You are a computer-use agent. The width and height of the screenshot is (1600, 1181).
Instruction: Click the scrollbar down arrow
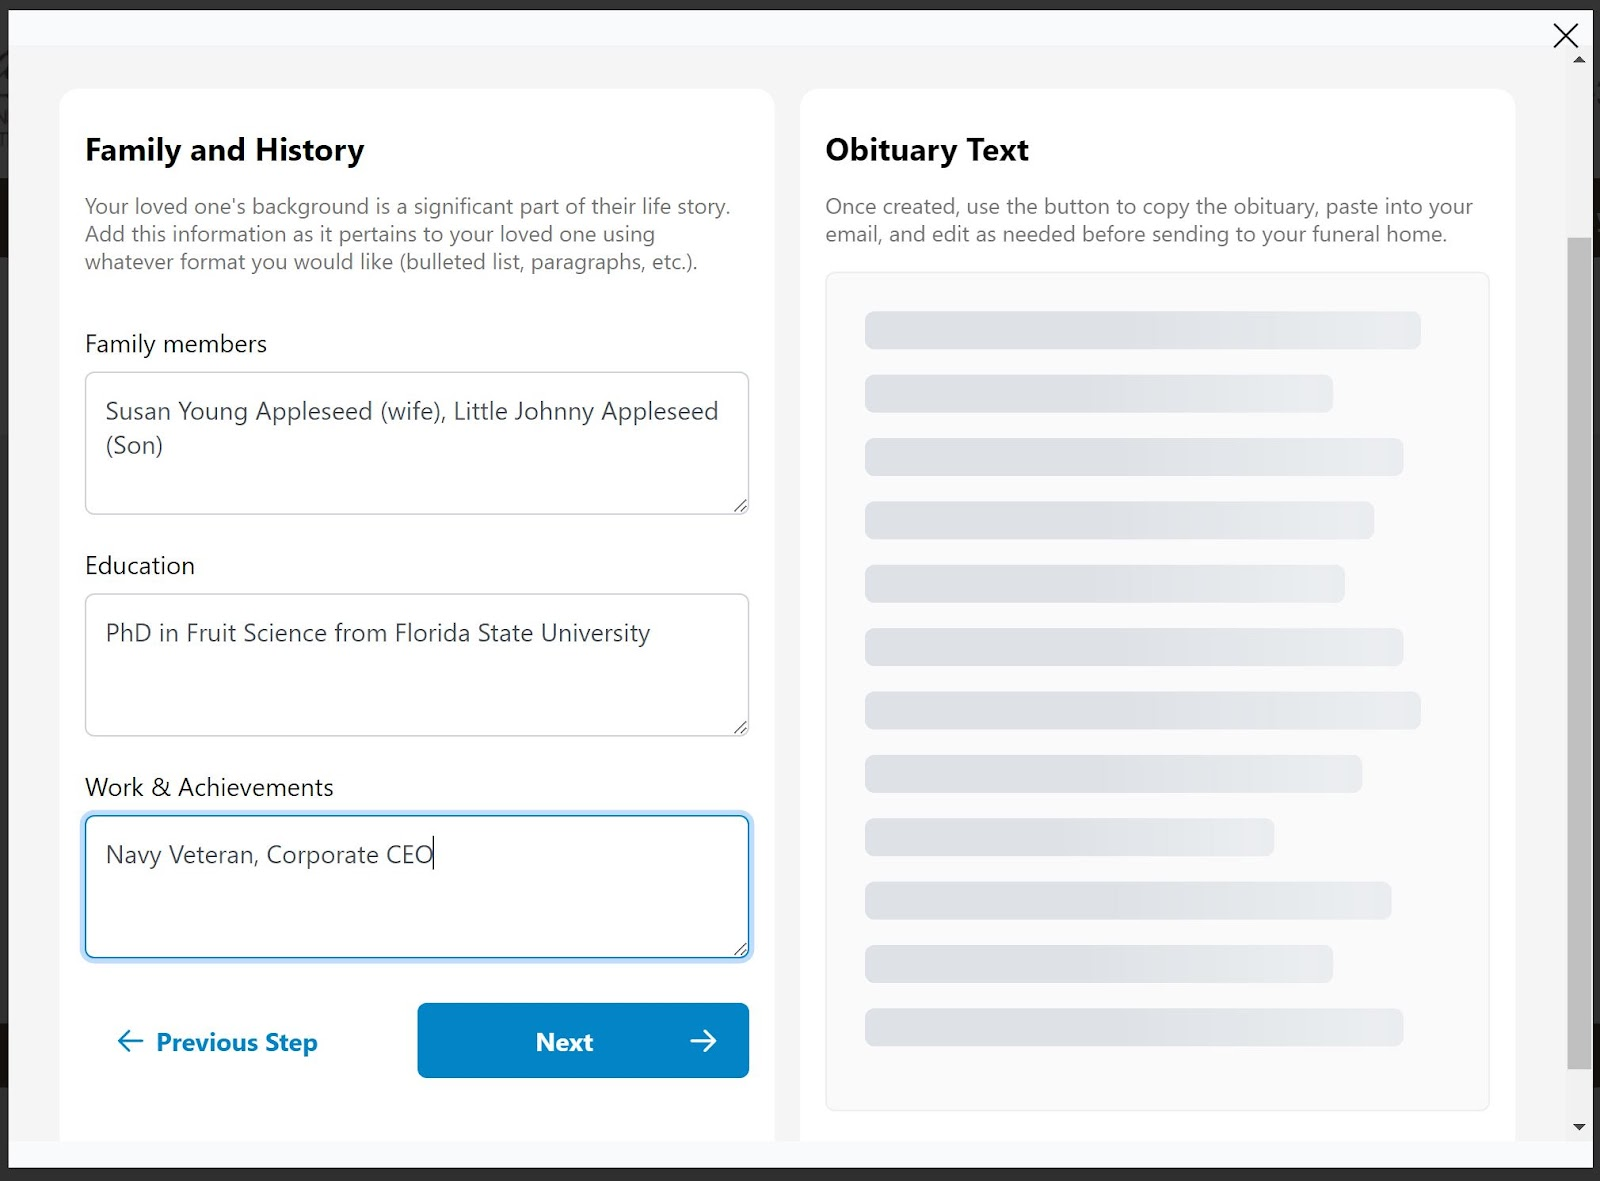(x=1579, y=1127)
